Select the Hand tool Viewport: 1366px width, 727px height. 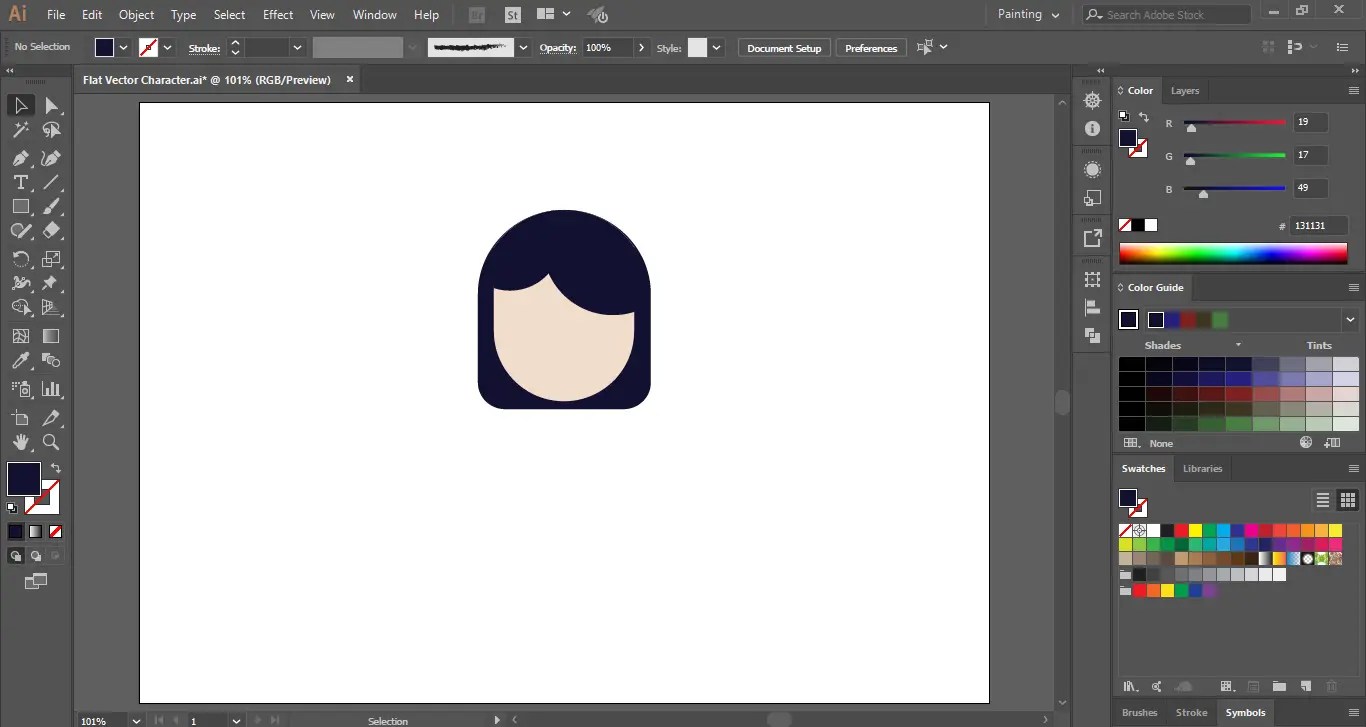[20, 442]
